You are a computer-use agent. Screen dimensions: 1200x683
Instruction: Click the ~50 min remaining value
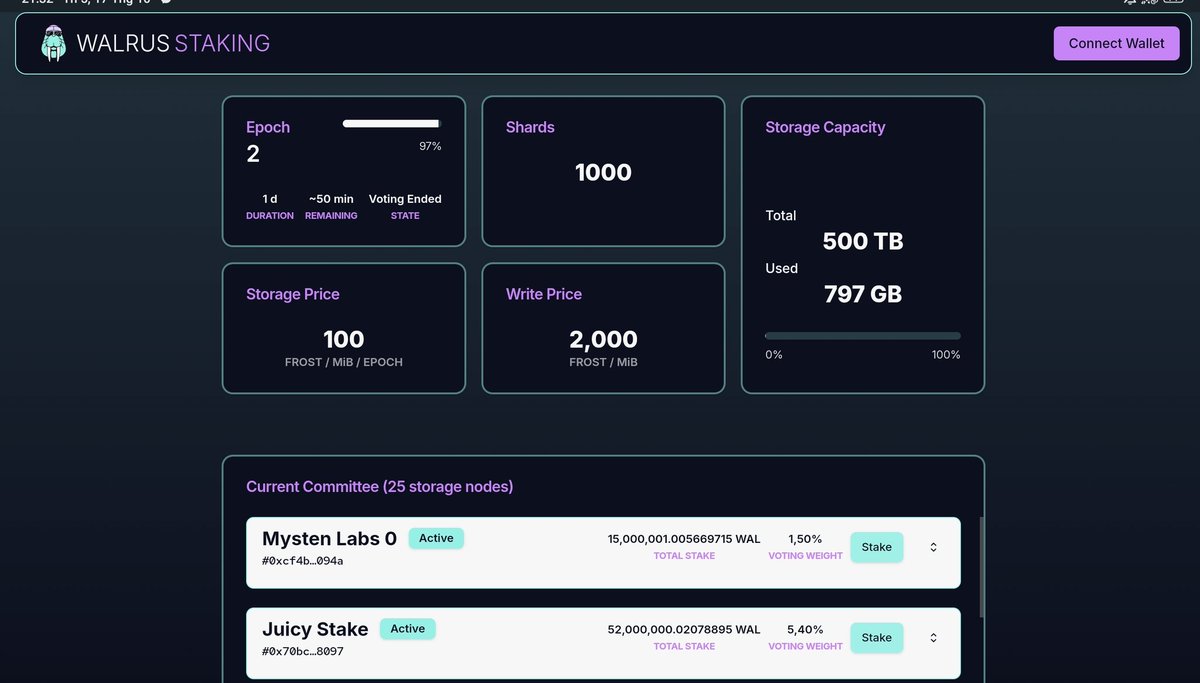(x=331, y=199)
